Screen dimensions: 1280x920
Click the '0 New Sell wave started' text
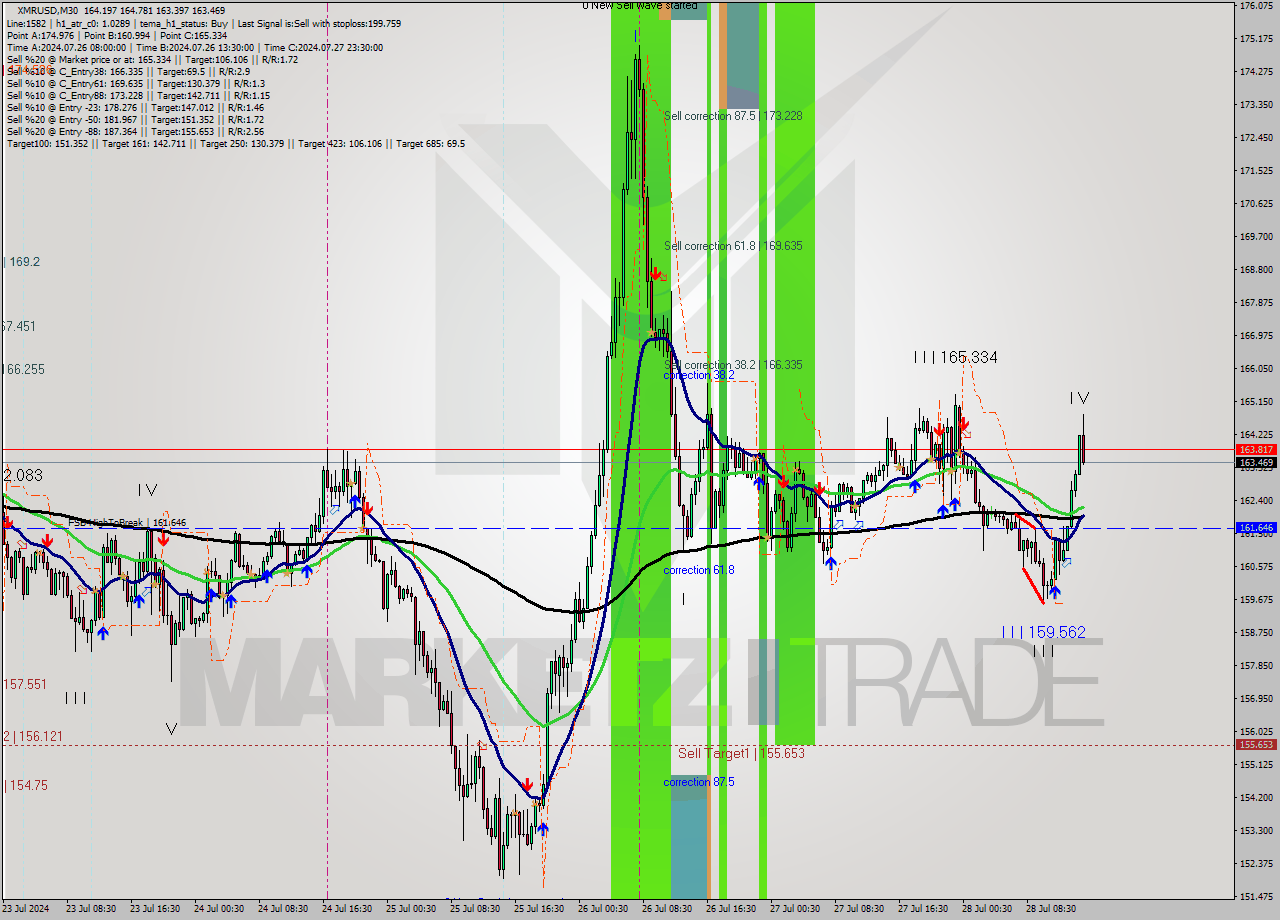point(640,6)
